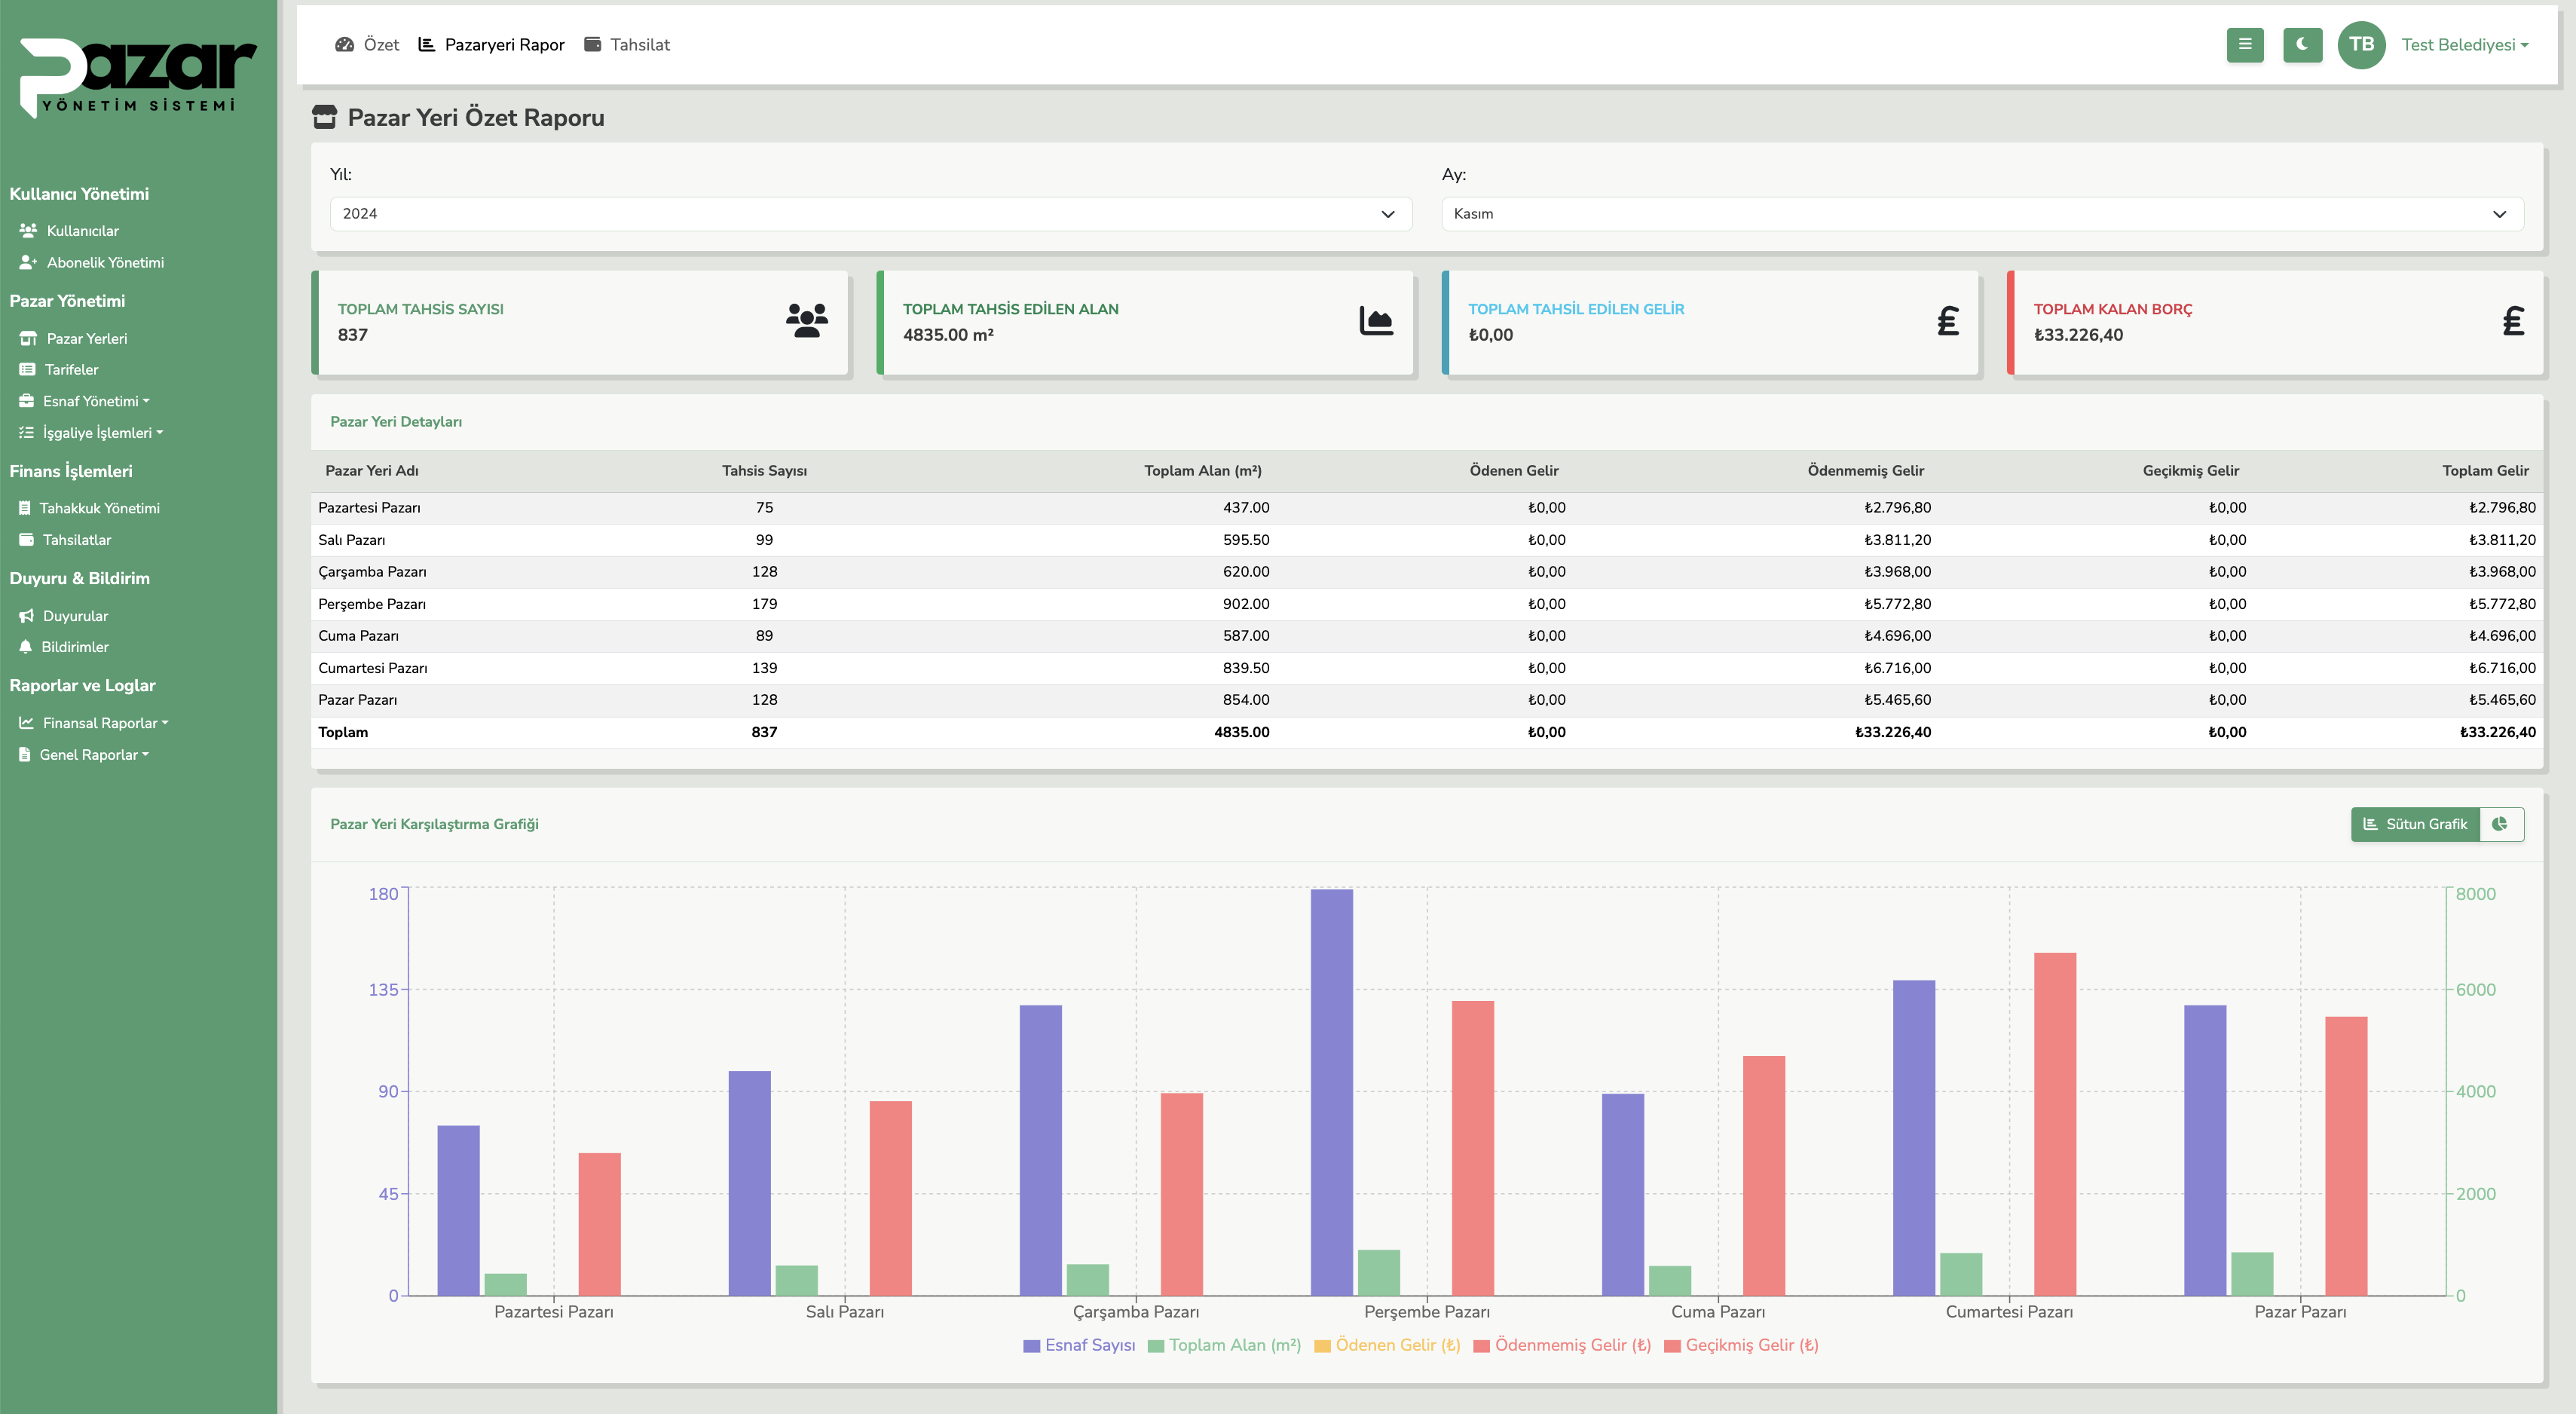This screenshot has width=2576, height=1414.
Task: Click the 902.00 Toplam Alan cell
Action: 1246,604
